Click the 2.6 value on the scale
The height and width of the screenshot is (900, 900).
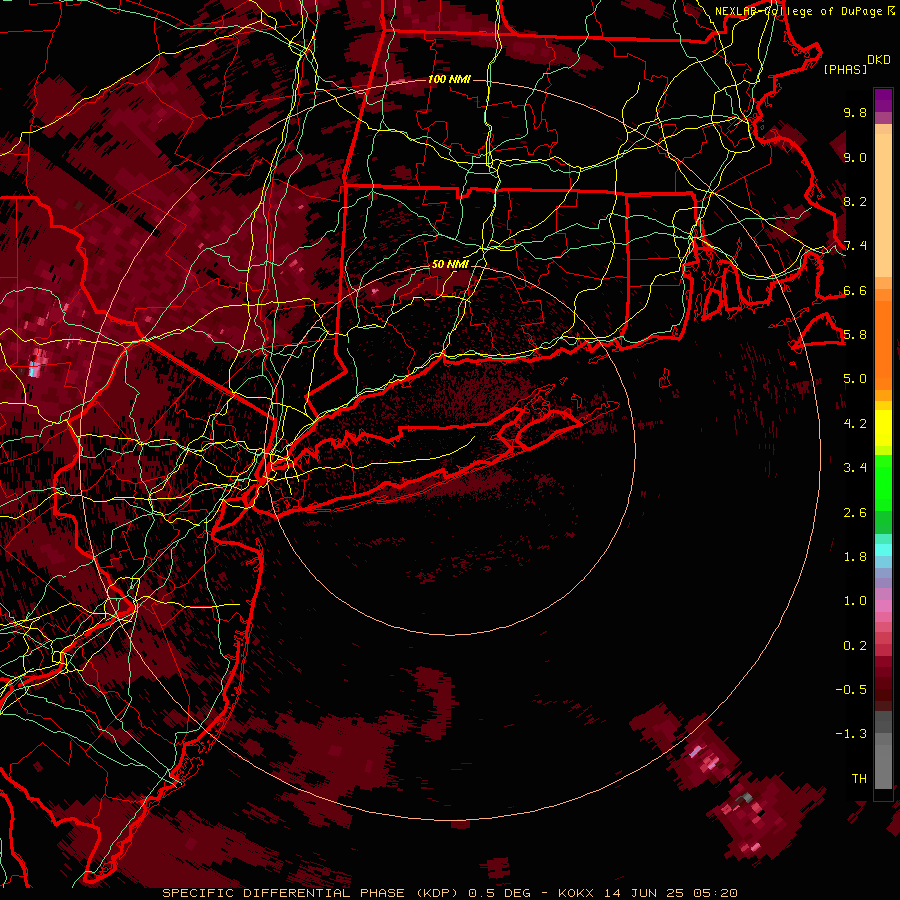(x=855, y=513)
